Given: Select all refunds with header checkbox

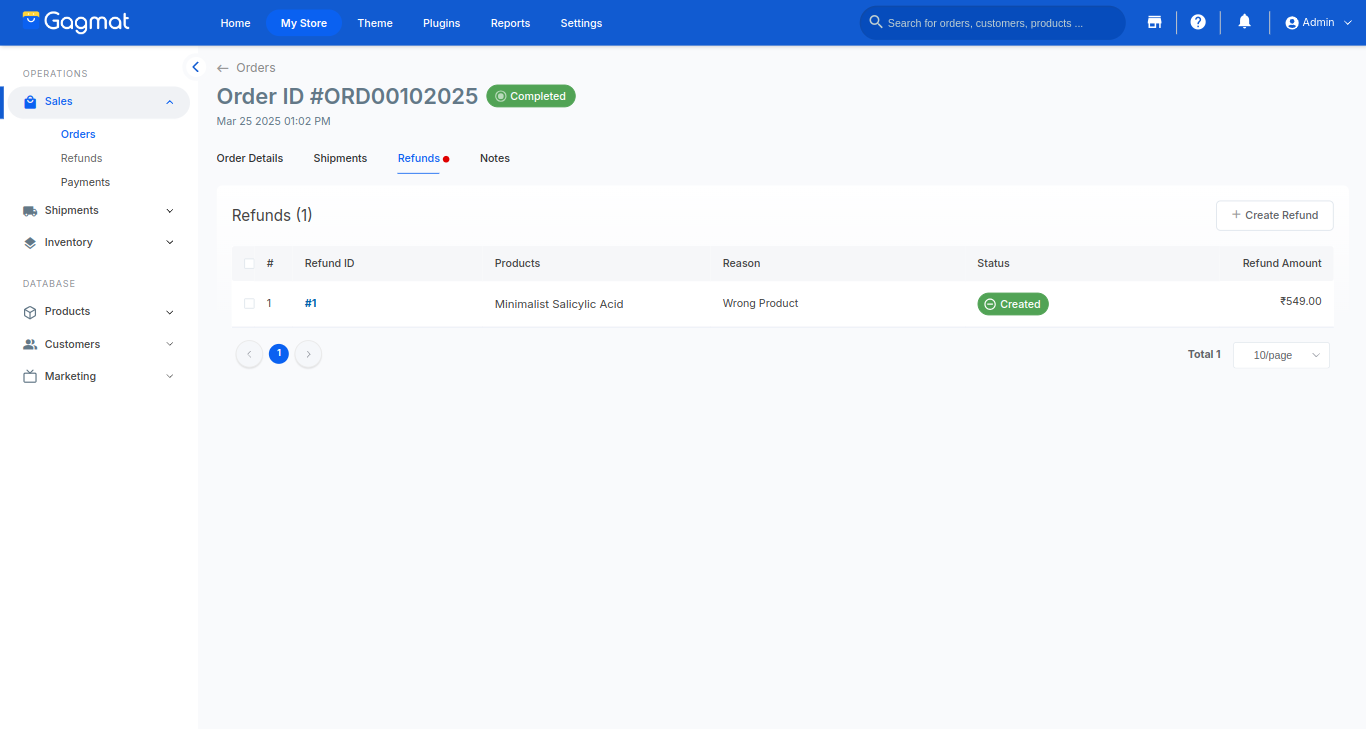Looking at the screenshot, I should click(x=249, y=264).
